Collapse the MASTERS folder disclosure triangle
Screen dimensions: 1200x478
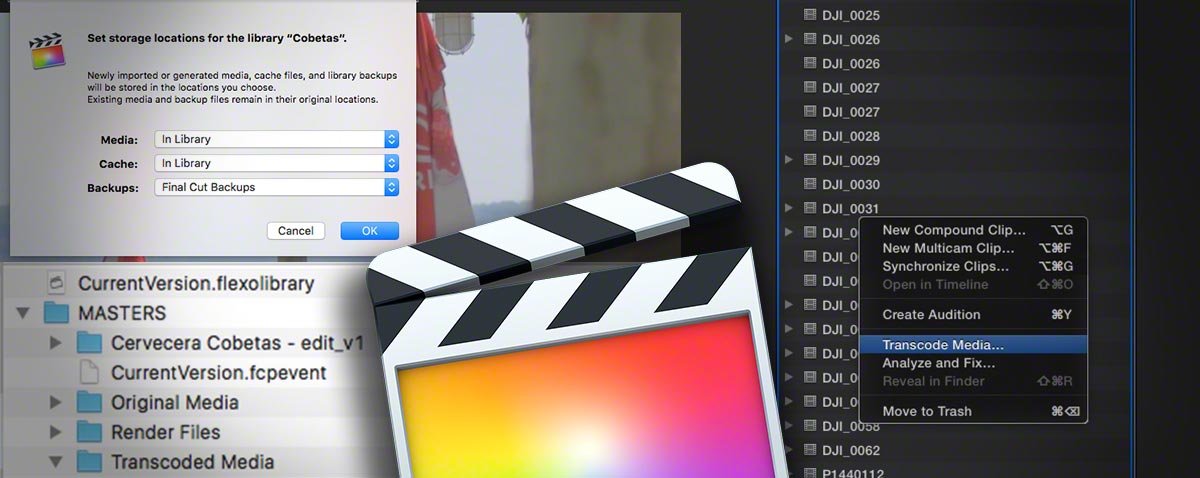[22, 313]
